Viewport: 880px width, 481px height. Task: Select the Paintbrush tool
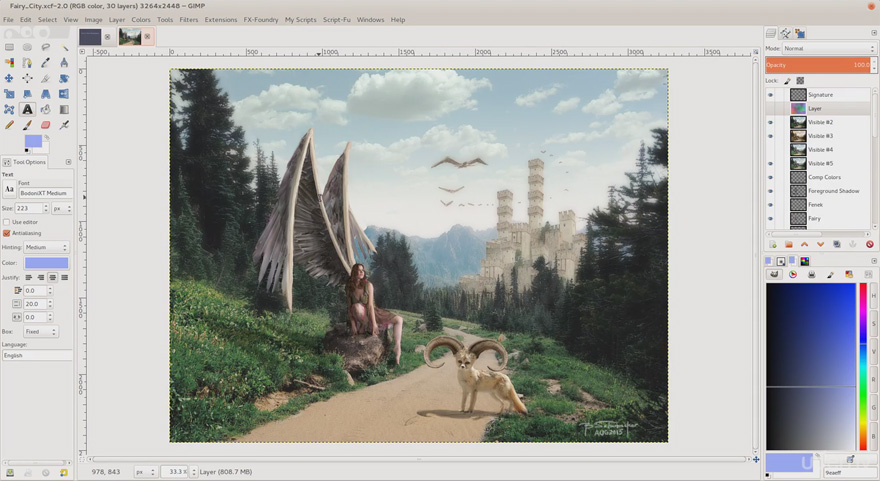27,125
